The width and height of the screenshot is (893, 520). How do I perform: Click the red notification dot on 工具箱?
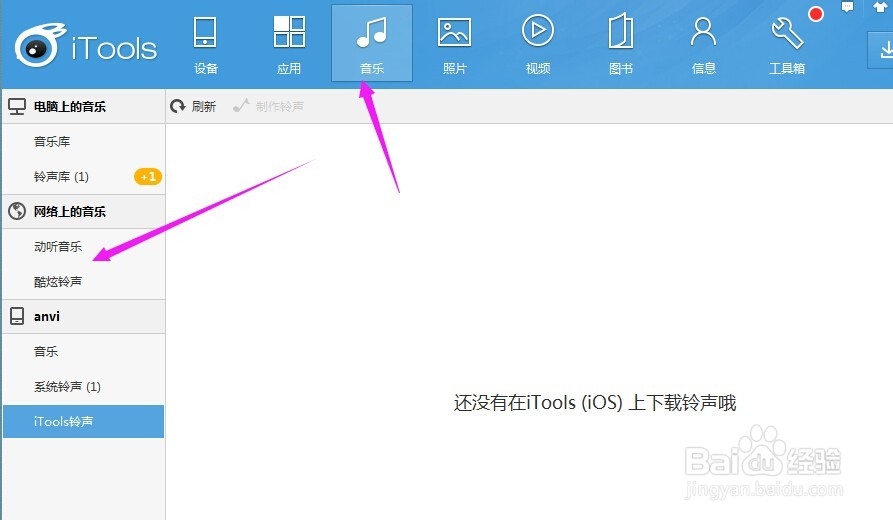[x=816, y=14]
